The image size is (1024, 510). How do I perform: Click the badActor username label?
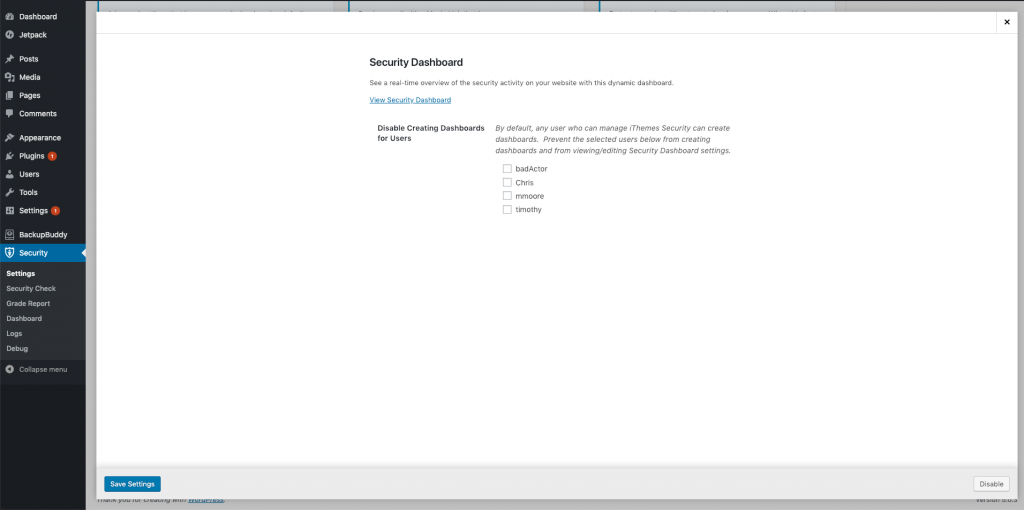531,168
